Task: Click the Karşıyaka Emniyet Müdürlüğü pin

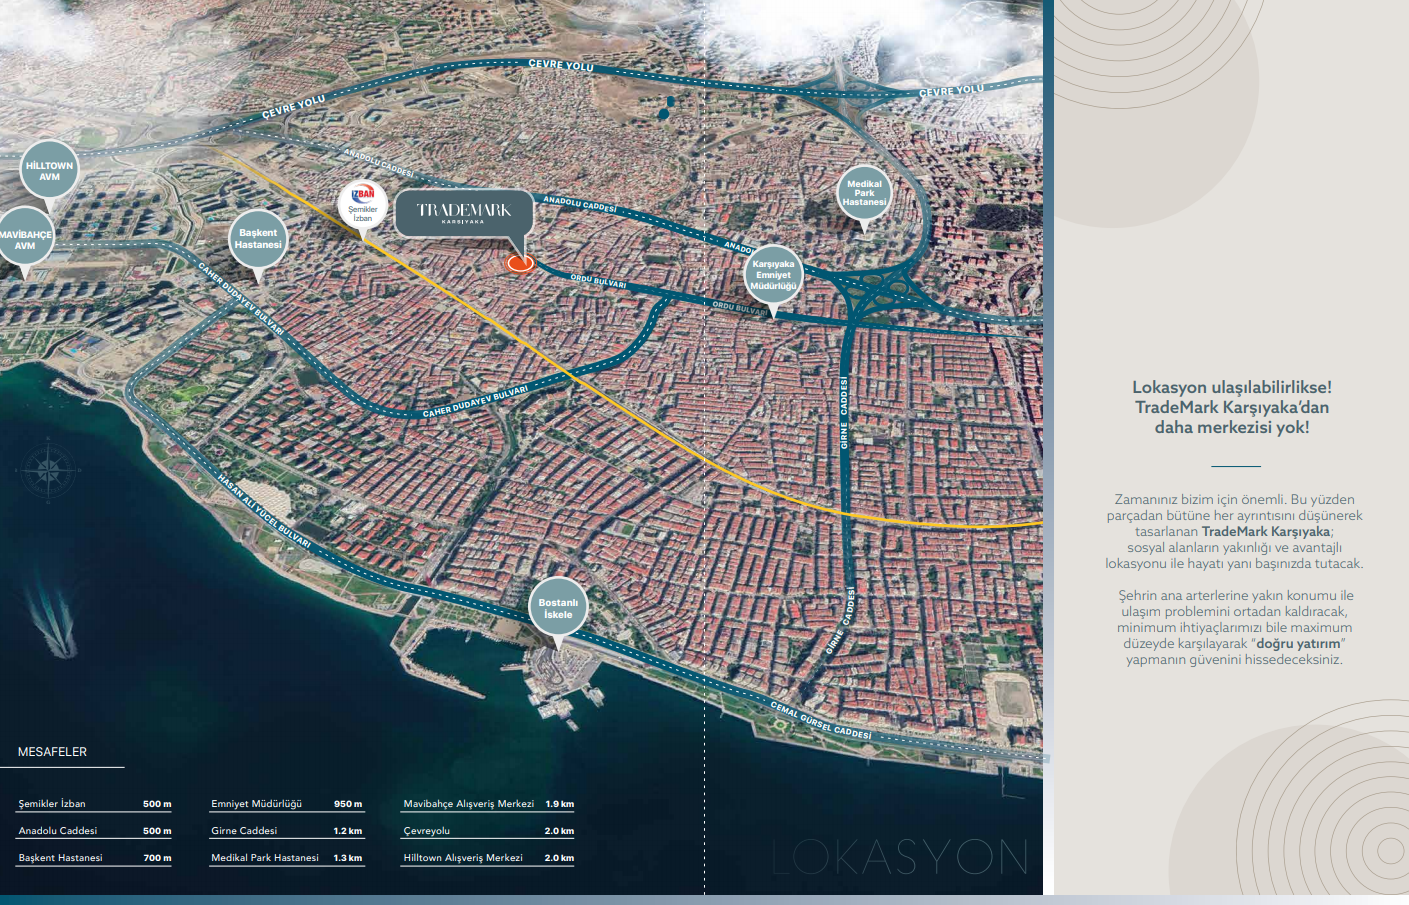Action: point(773,275)
